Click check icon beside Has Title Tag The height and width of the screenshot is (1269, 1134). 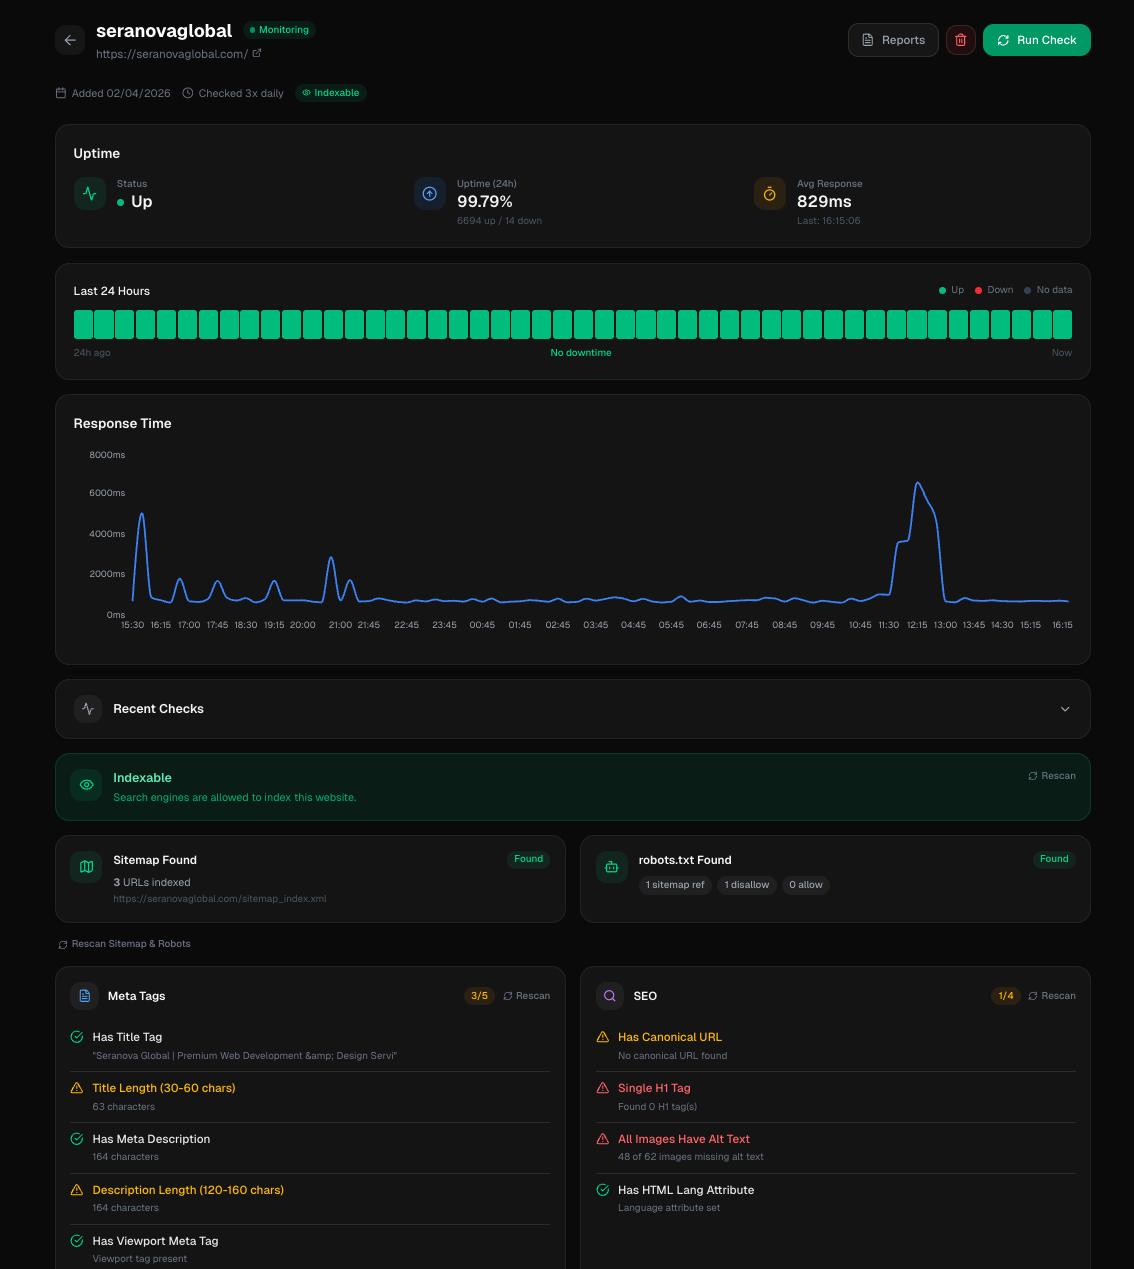click(x=77, y=1037)
